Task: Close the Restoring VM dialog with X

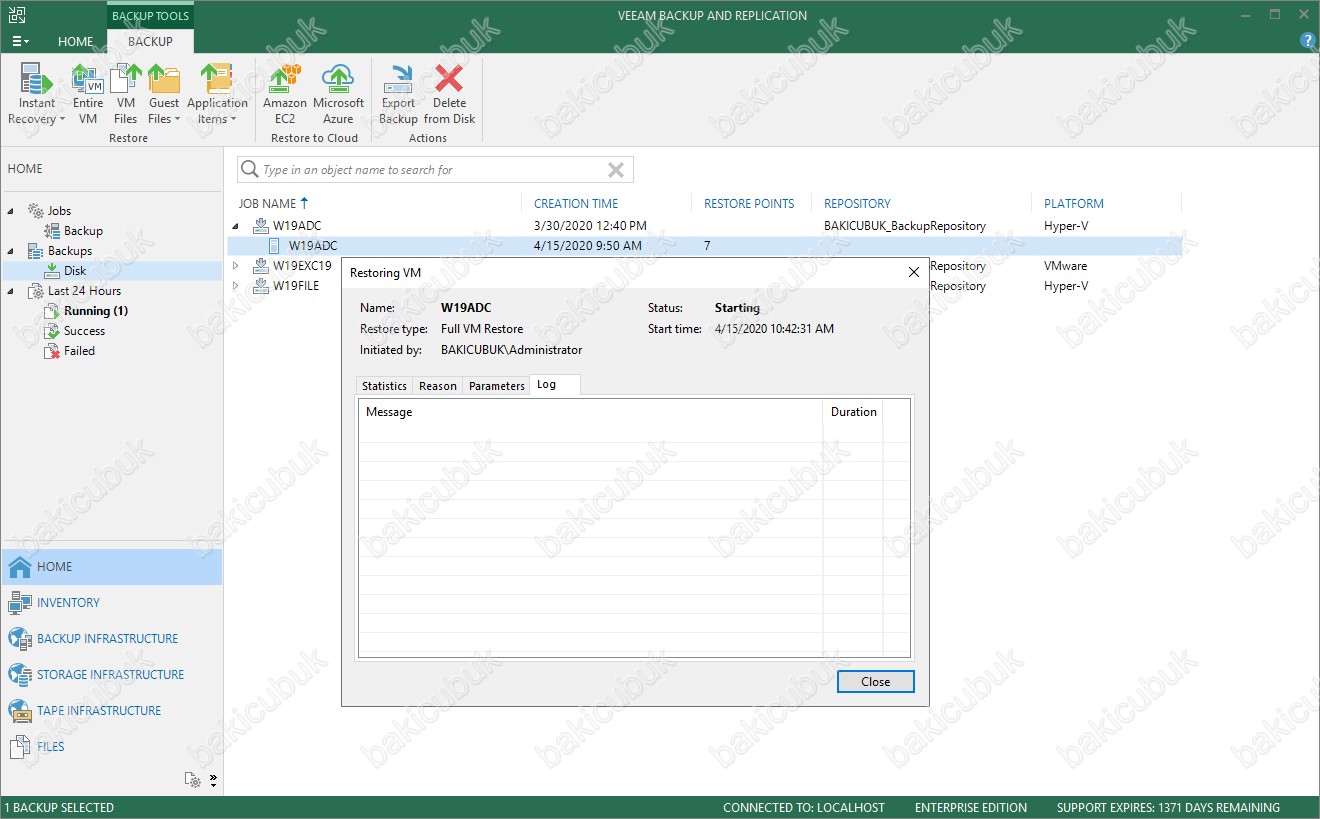Action: click(913, 272)
